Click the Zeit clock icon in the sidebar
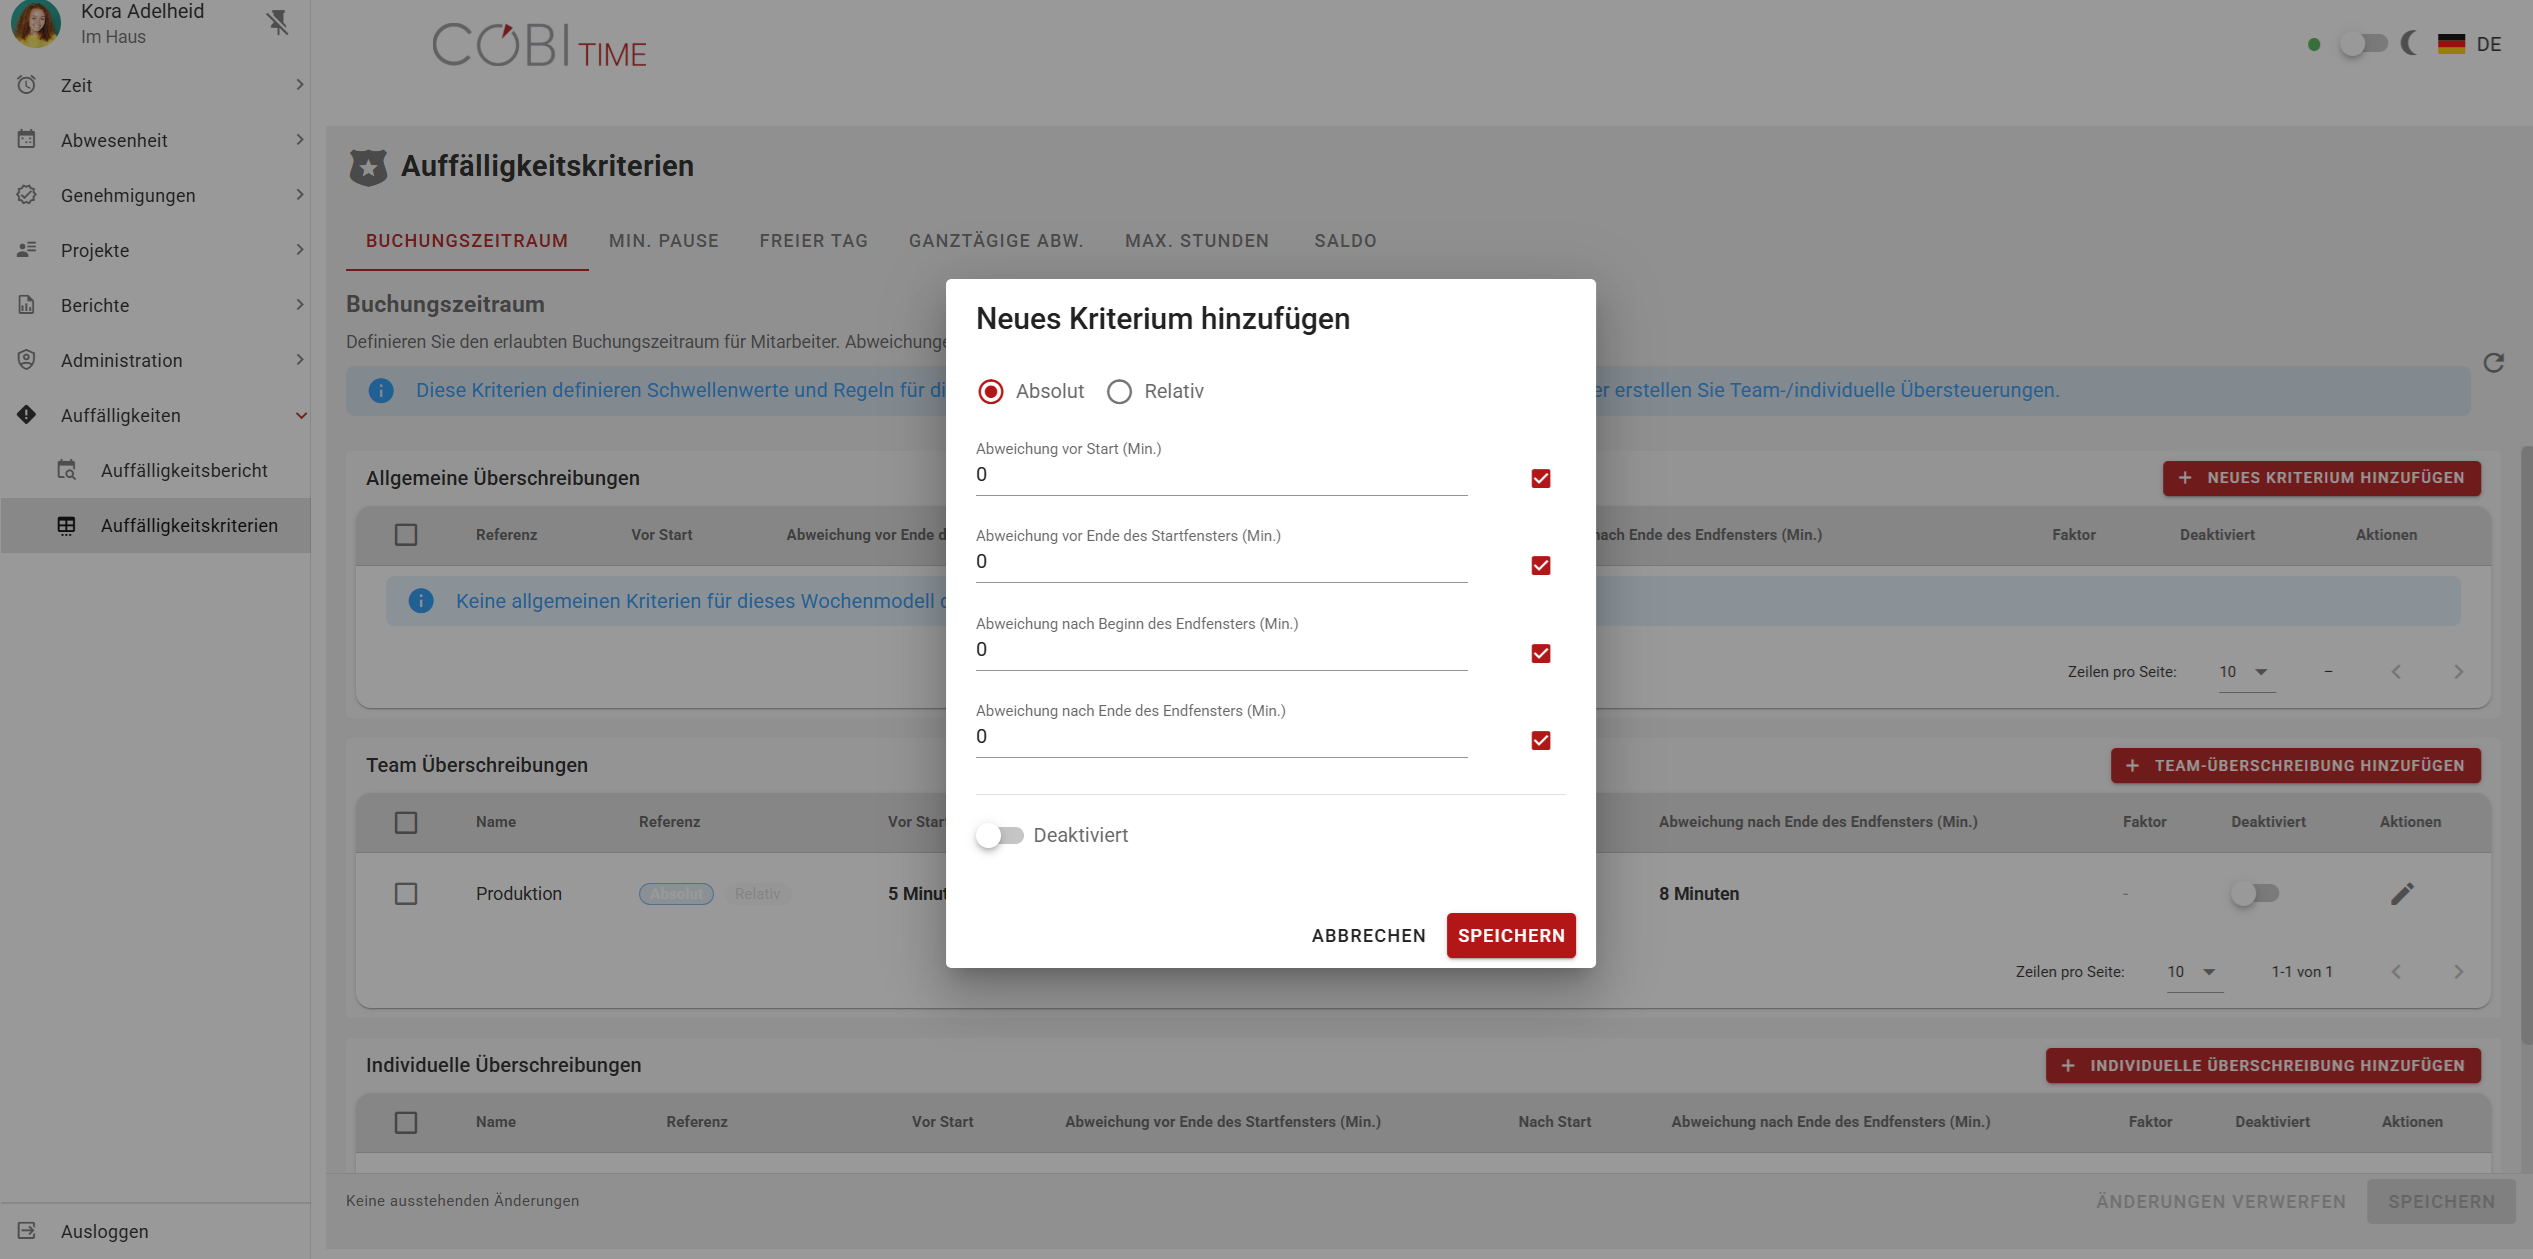 (27, 85)
